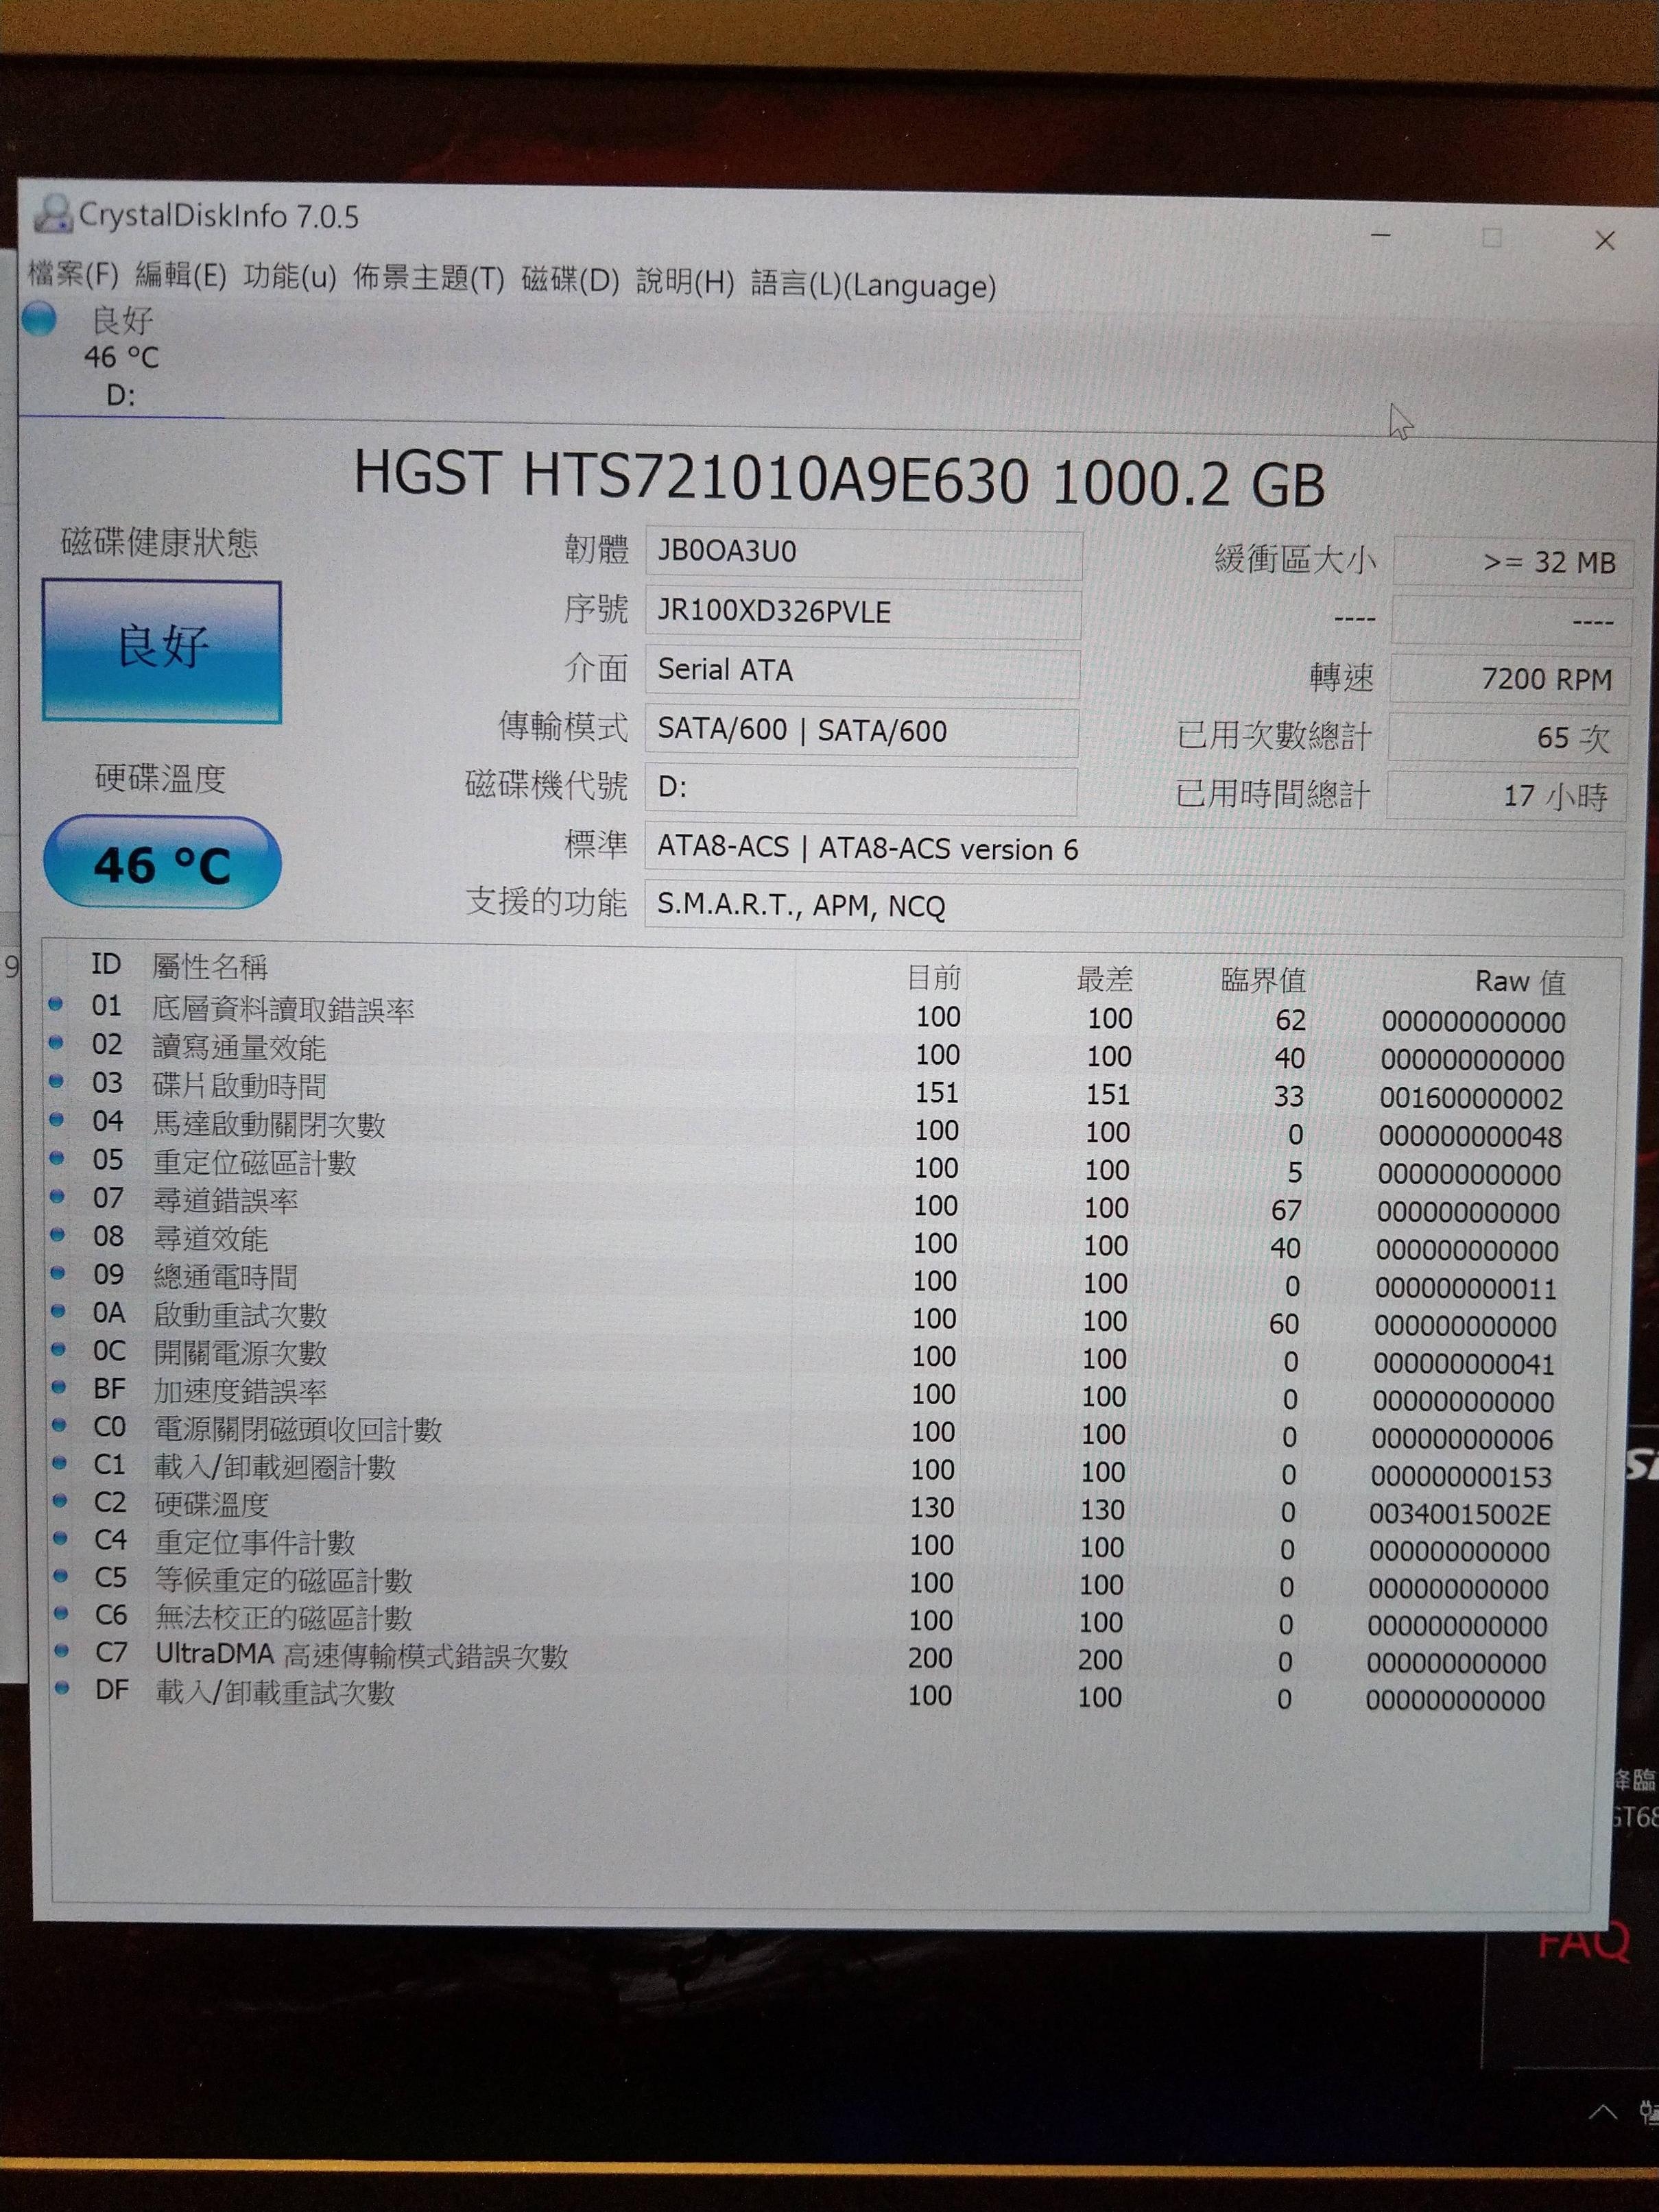Click the power on hours value 17 小時
Image resolution: width=1659 pixels, height=2212 pixels.
(x=1506, y=796)
